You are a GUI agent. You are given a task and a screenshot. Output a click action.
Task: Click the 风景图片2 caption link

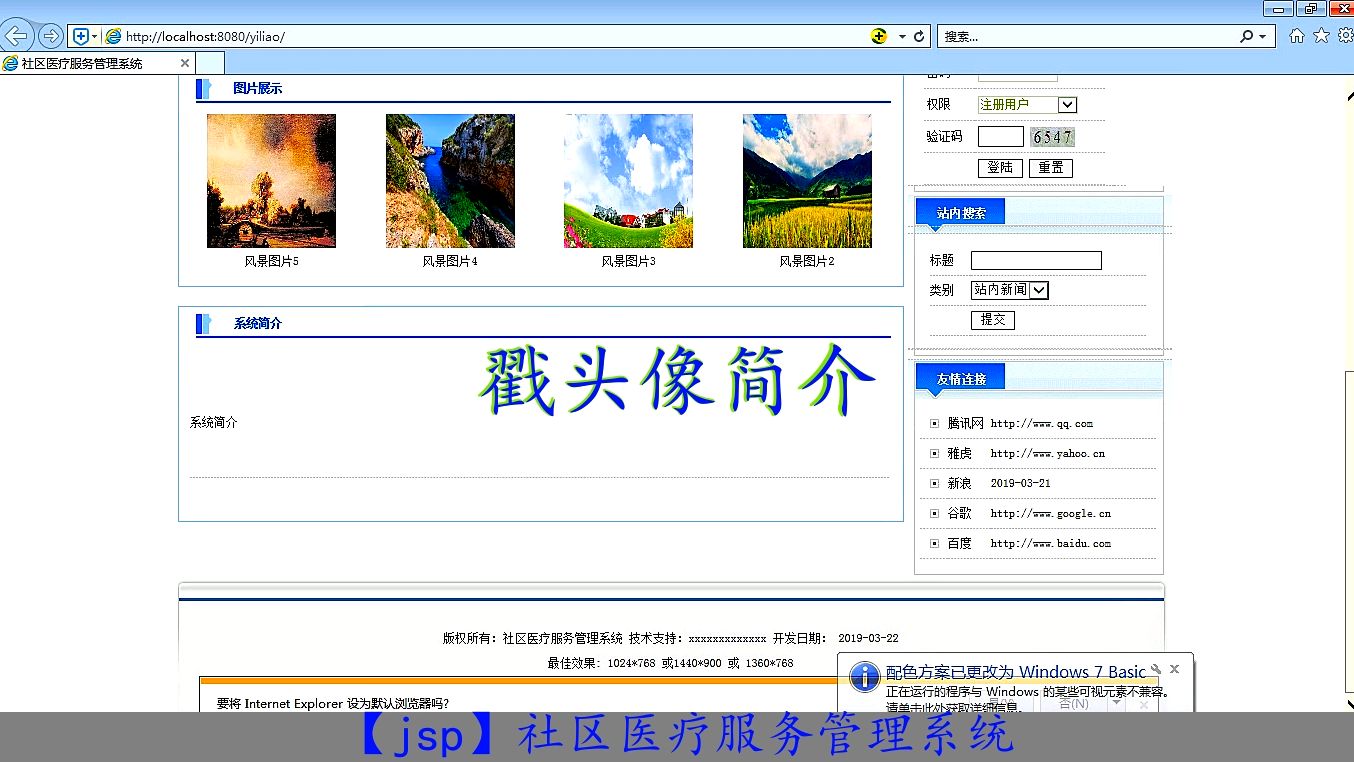[x=807, y=262]
